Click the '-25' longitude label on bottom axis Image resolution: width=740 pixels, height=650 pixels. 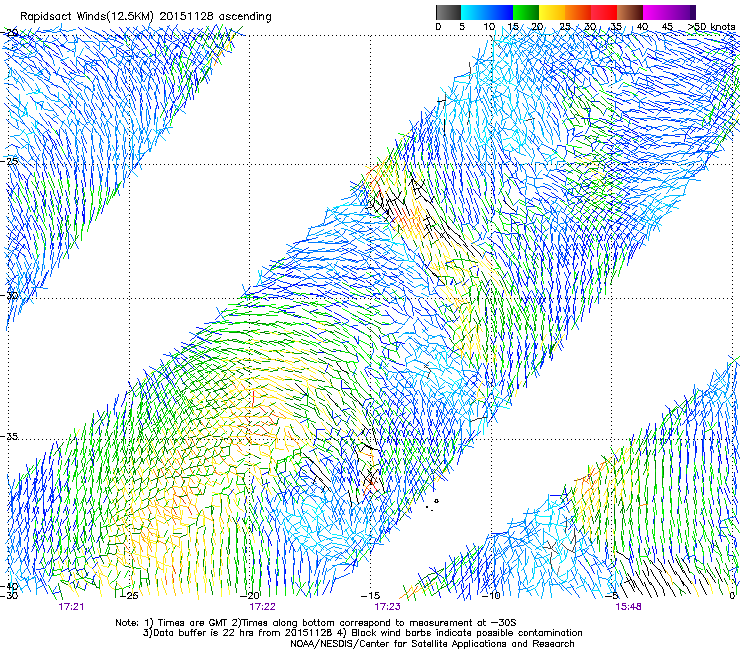tap(130, 596)
